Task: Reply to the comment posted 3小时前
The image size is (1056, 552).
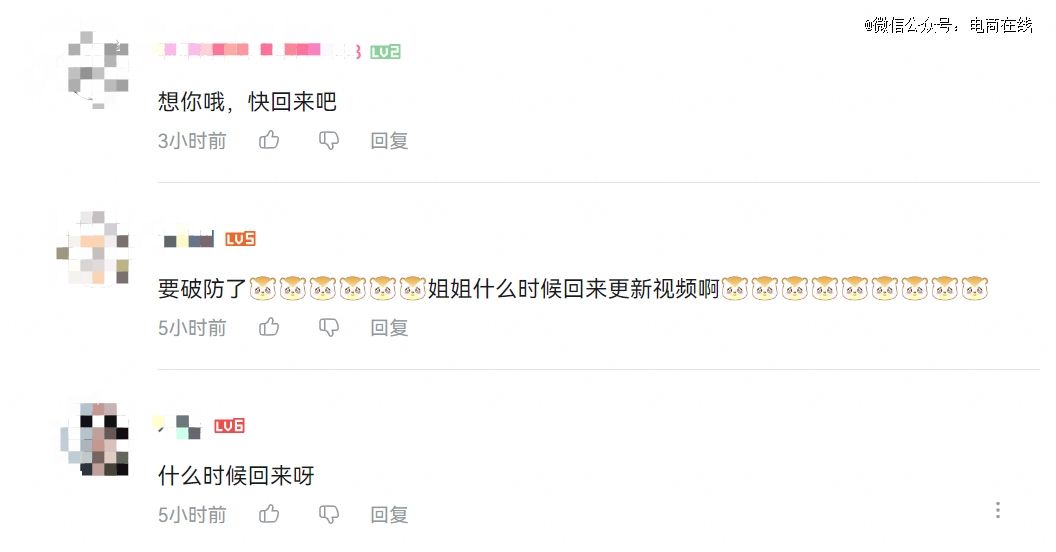Action: (x=389, y=141)
